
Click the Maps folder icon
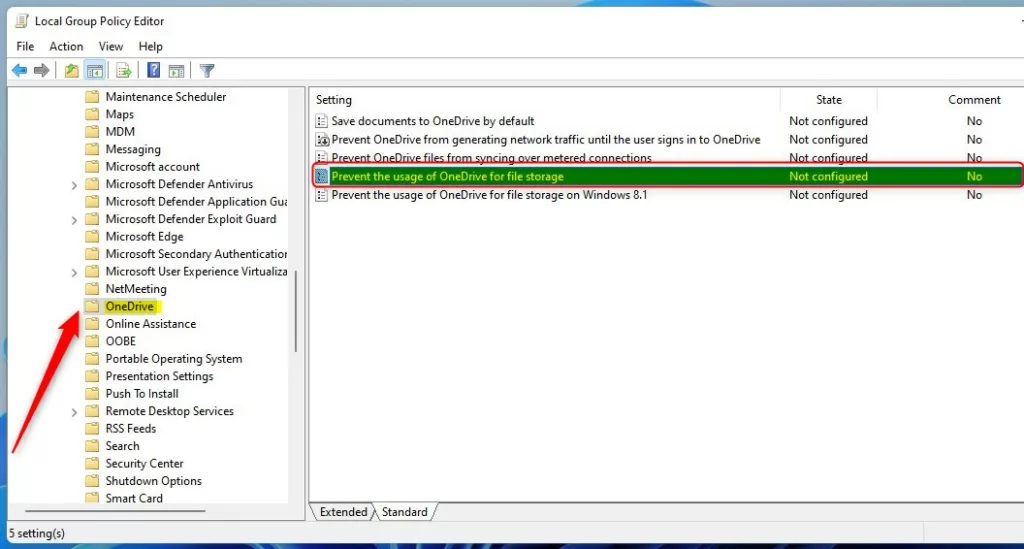pyautogui.click(x=92, y=114)
